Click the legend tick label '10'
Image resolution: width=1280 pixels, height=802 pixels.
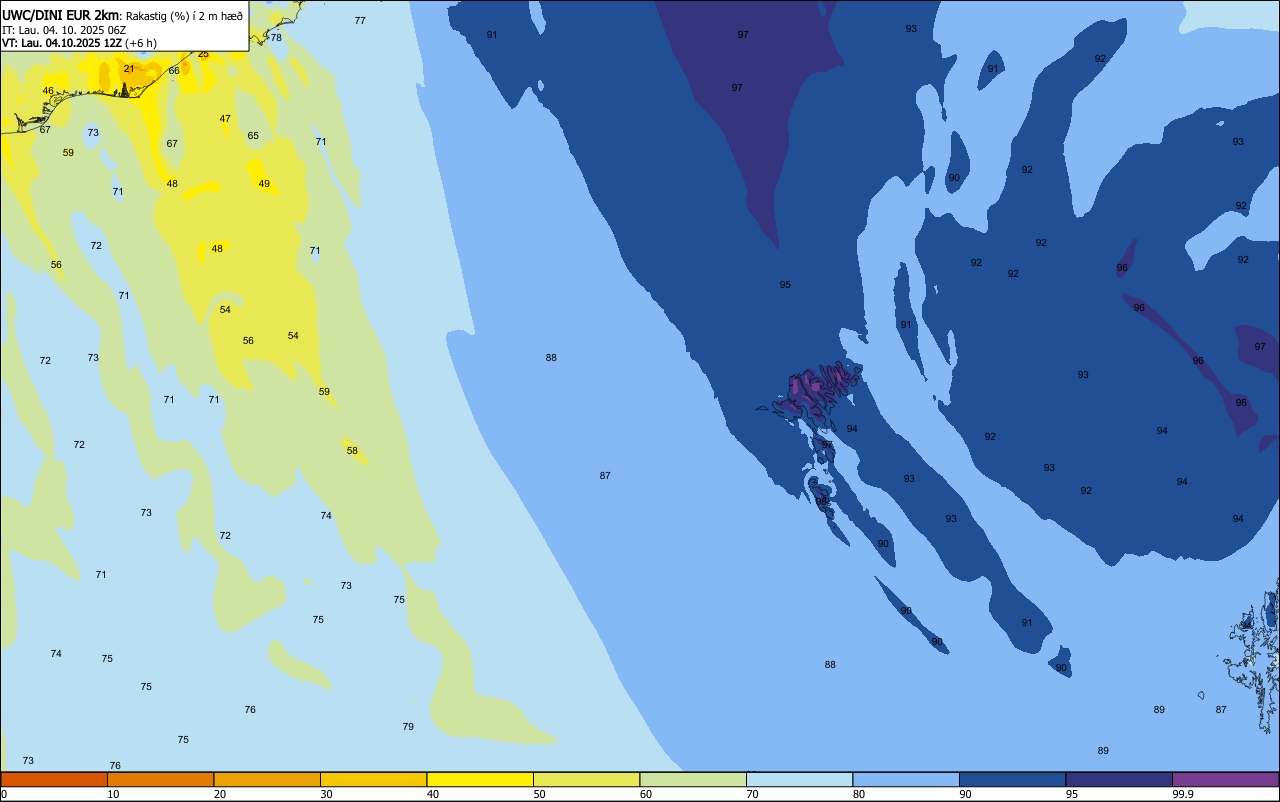[113, 794]
